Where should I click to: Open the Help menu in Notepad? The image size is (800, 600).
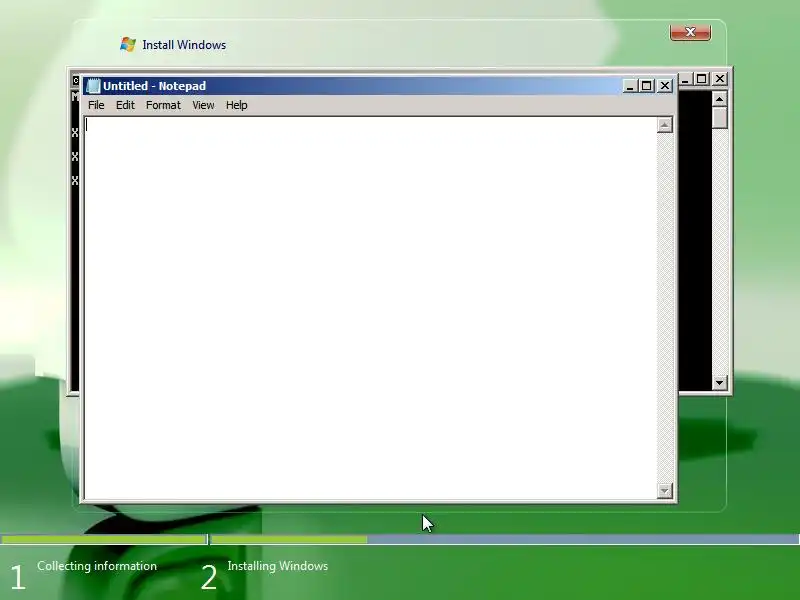point(237,105)
